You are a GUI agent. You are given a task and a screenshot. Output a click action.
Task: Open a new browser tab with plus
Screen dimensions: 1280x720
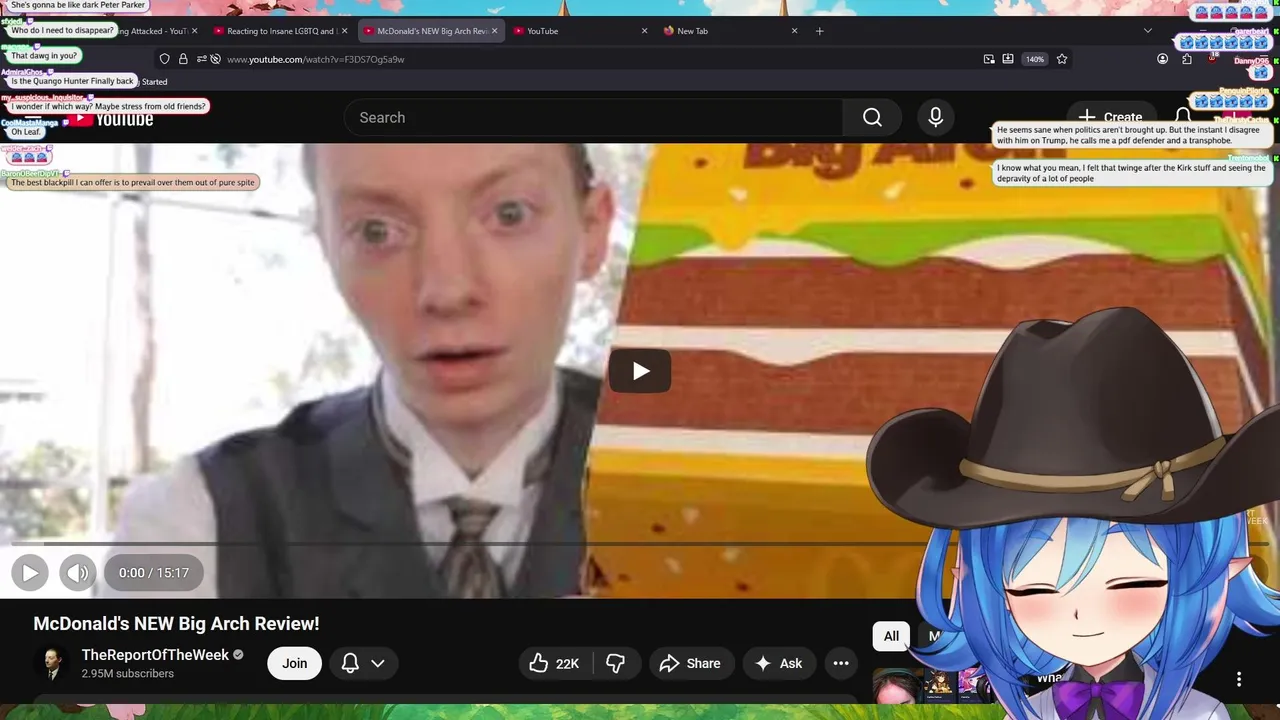819,31
